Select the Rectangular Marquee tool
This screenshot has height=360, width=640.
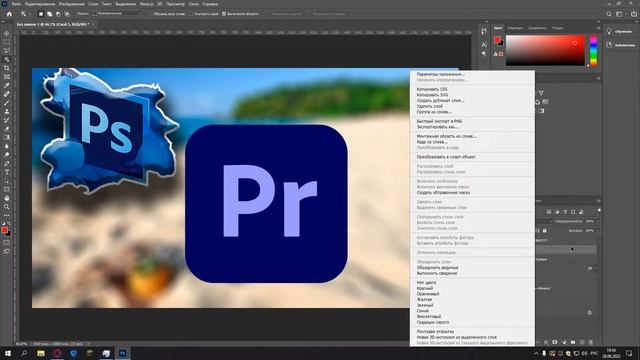pos(7,42)
